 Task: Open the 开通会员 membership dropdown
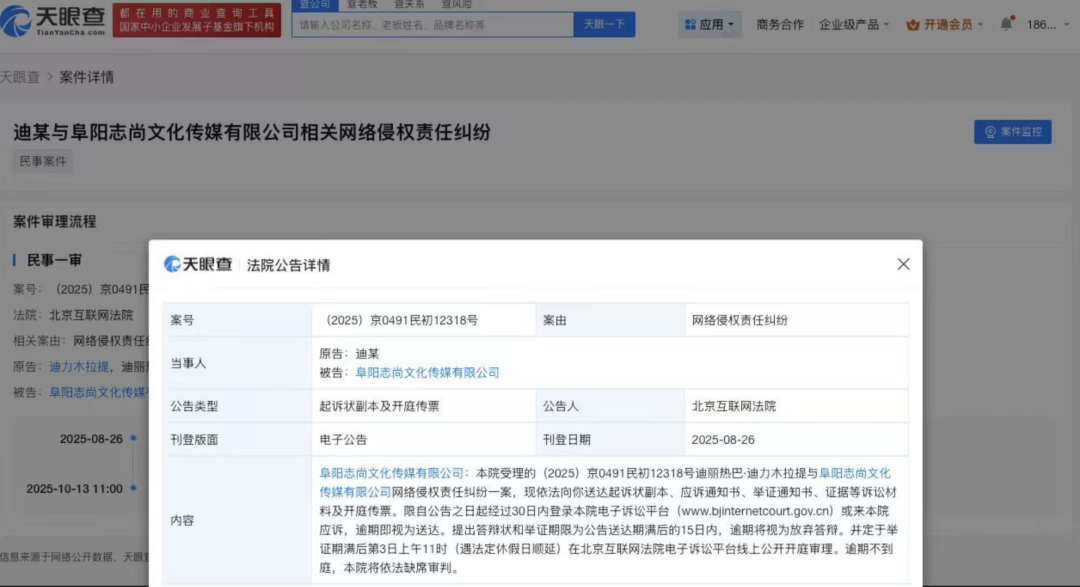coord(944,24)
